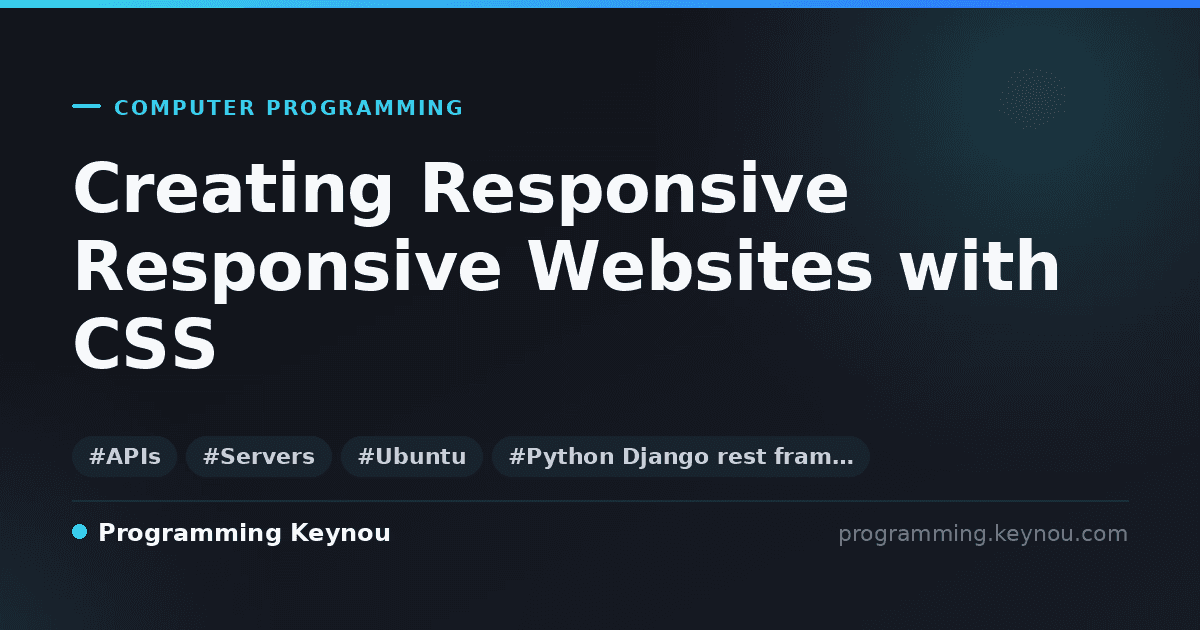Open the programming.keynou.com link

click(x=983, y=534)
